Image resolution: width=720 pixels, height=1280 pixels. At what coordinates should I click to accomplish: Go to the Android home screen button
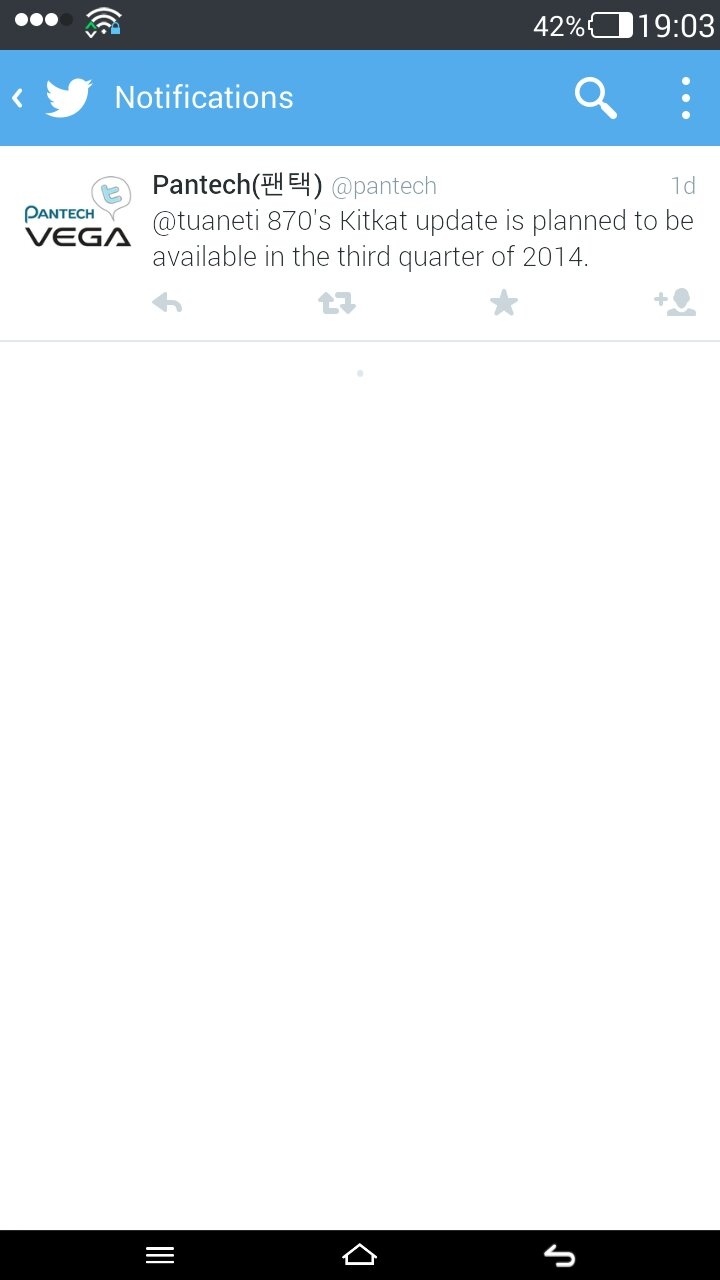[x=359, y=1255]
